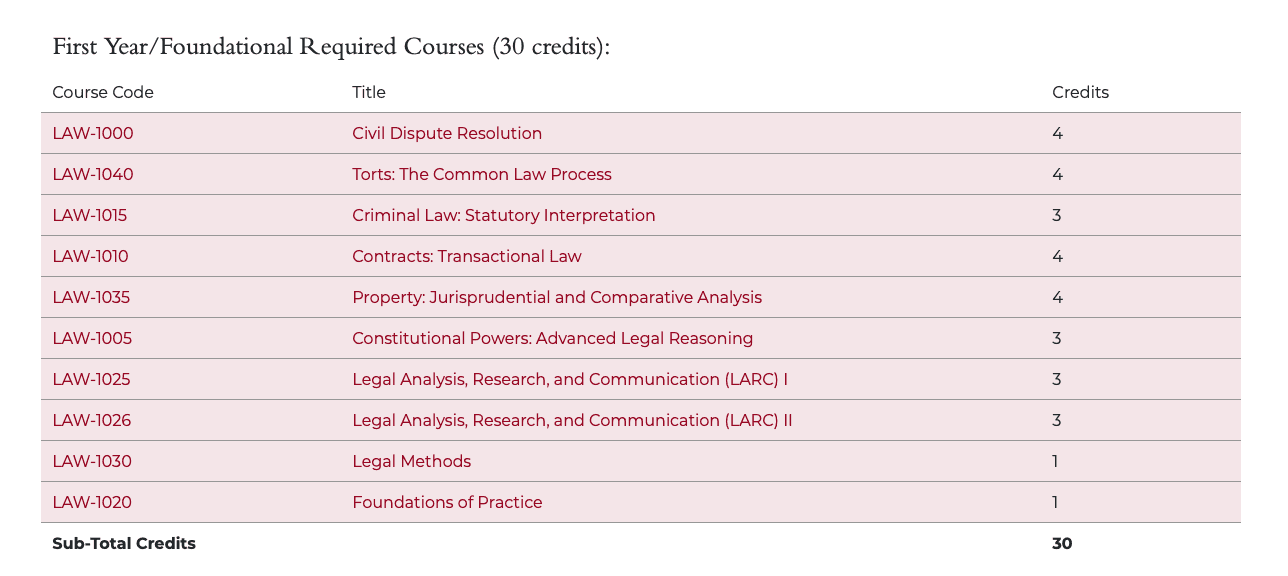Click the LAW-1025 course code
Viewport: 1288px width, 576px height.
point(91,380)
